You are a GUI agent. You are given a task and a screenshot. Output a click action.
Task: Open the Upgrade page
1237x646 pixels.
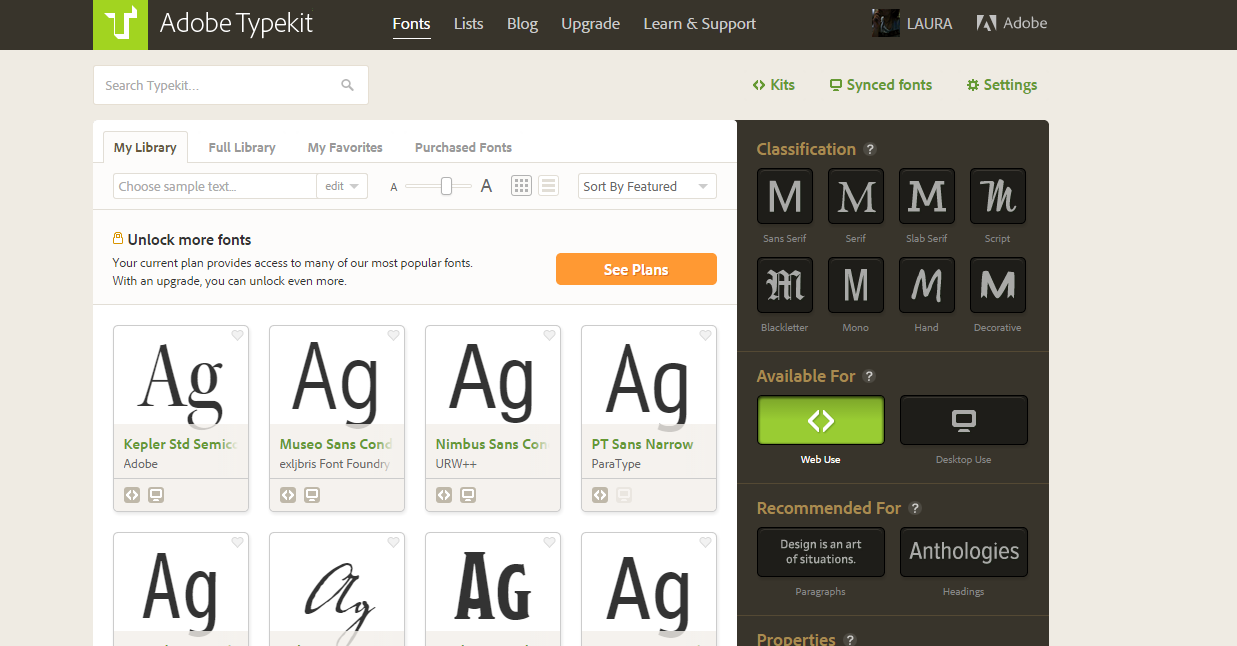tap(590, 23)
